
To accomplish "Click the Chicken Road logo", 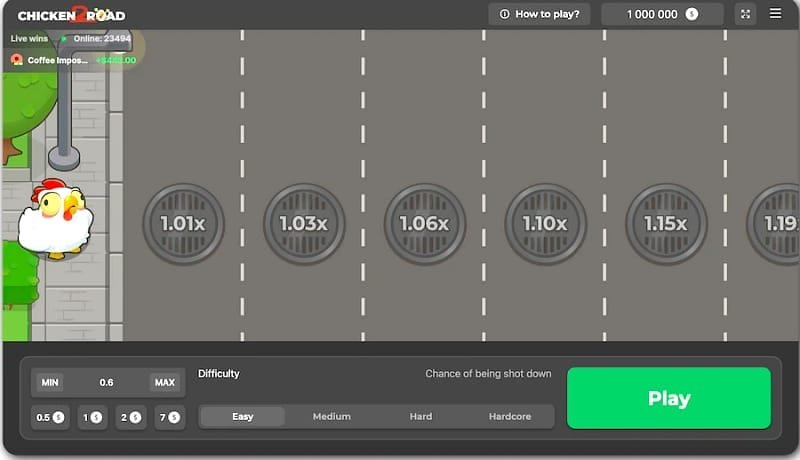I will 72,15.
